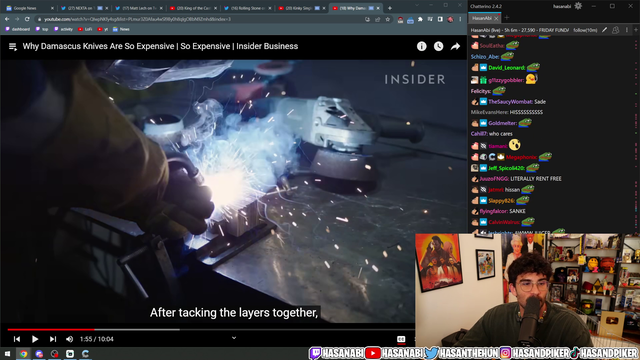Click the share page icon in the address bar
The height and width of the screenshot is (360, 640).
[378, 19]
